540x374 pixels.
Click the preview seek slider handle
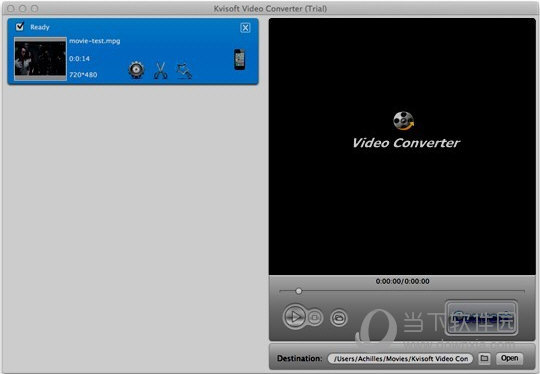pyautogui.click(x=299, y=291)
